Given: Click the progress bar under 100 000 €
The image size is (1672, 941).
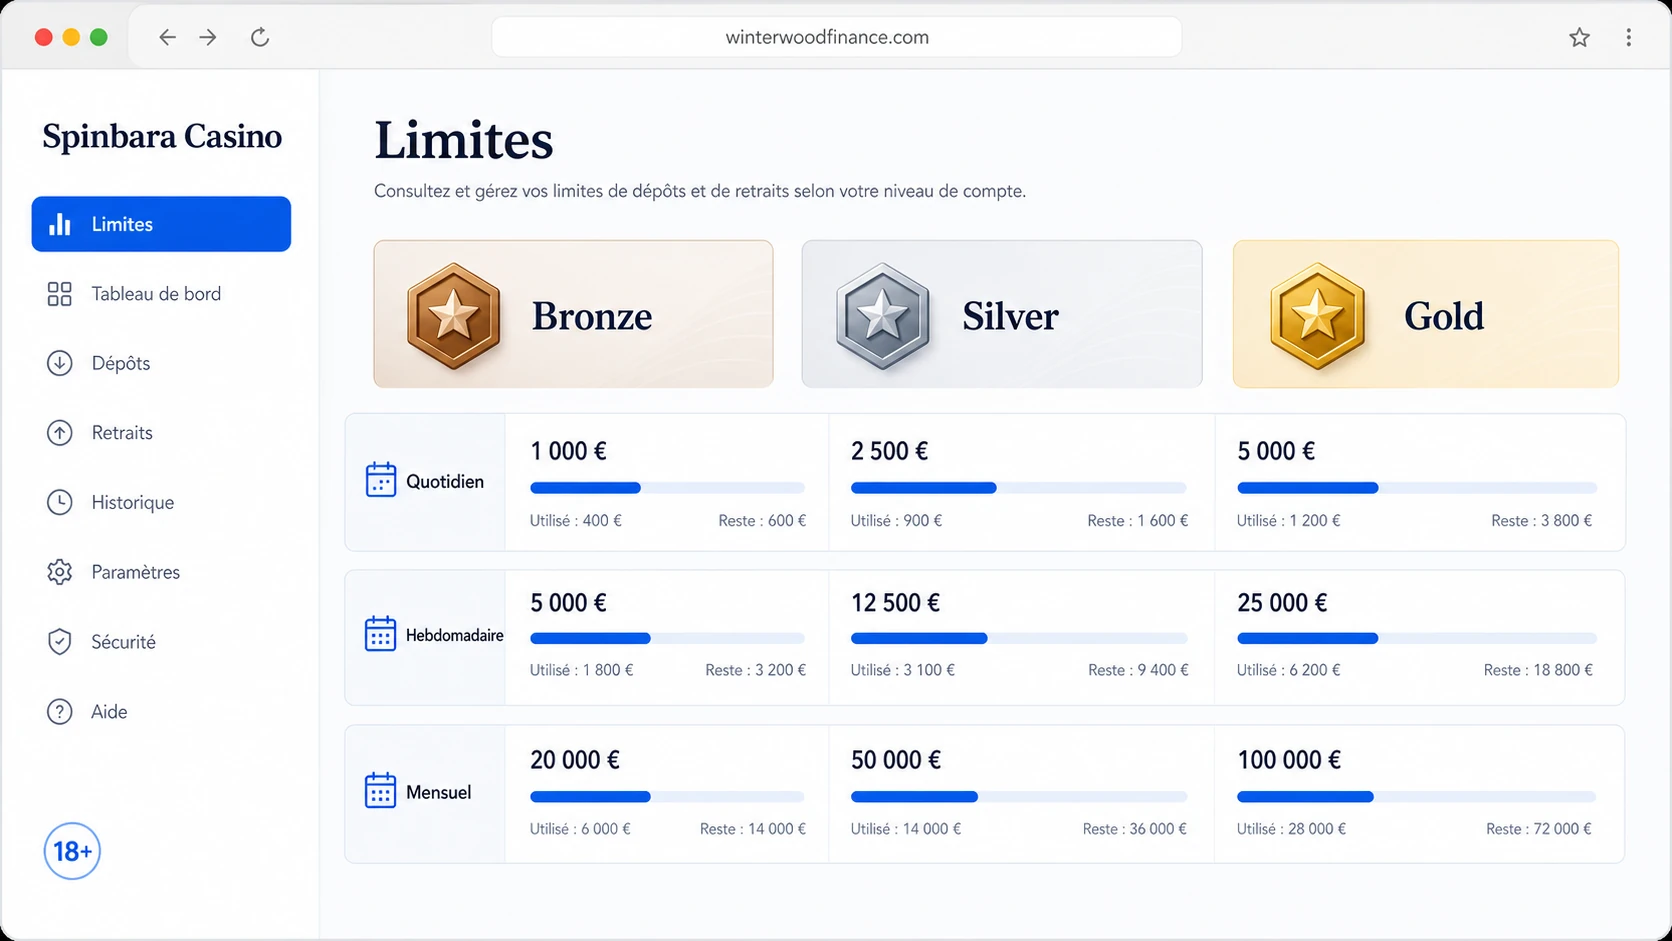Looking at the screenshot, I should tap(1417, 797).
